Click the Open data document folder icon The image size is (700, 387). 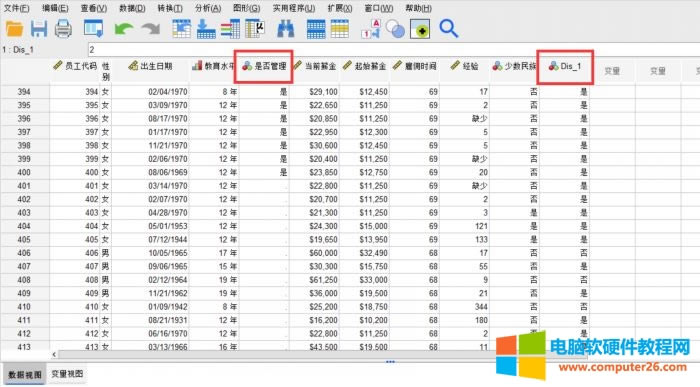(x=14, y=29)
